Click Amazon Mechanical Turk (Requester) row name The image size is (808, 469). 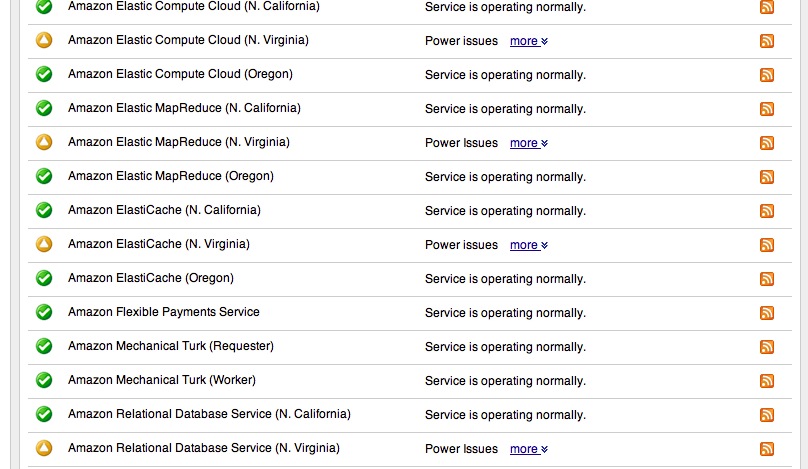tap(171, 346)
